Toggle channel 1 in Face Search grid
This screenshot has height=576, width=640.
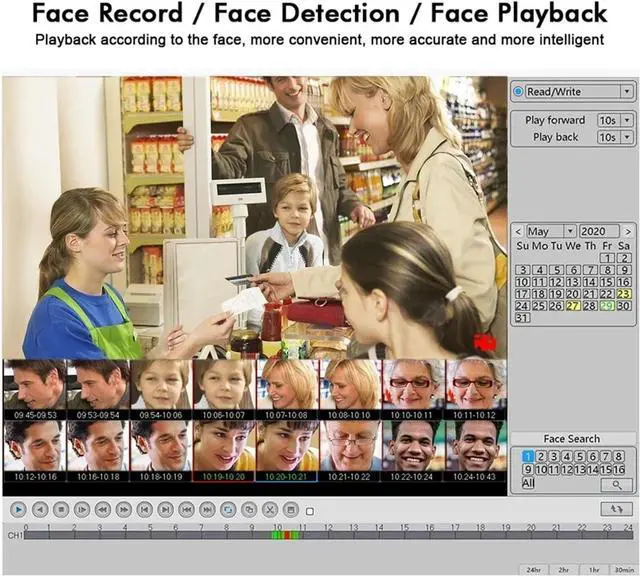(x=527, y=457)
